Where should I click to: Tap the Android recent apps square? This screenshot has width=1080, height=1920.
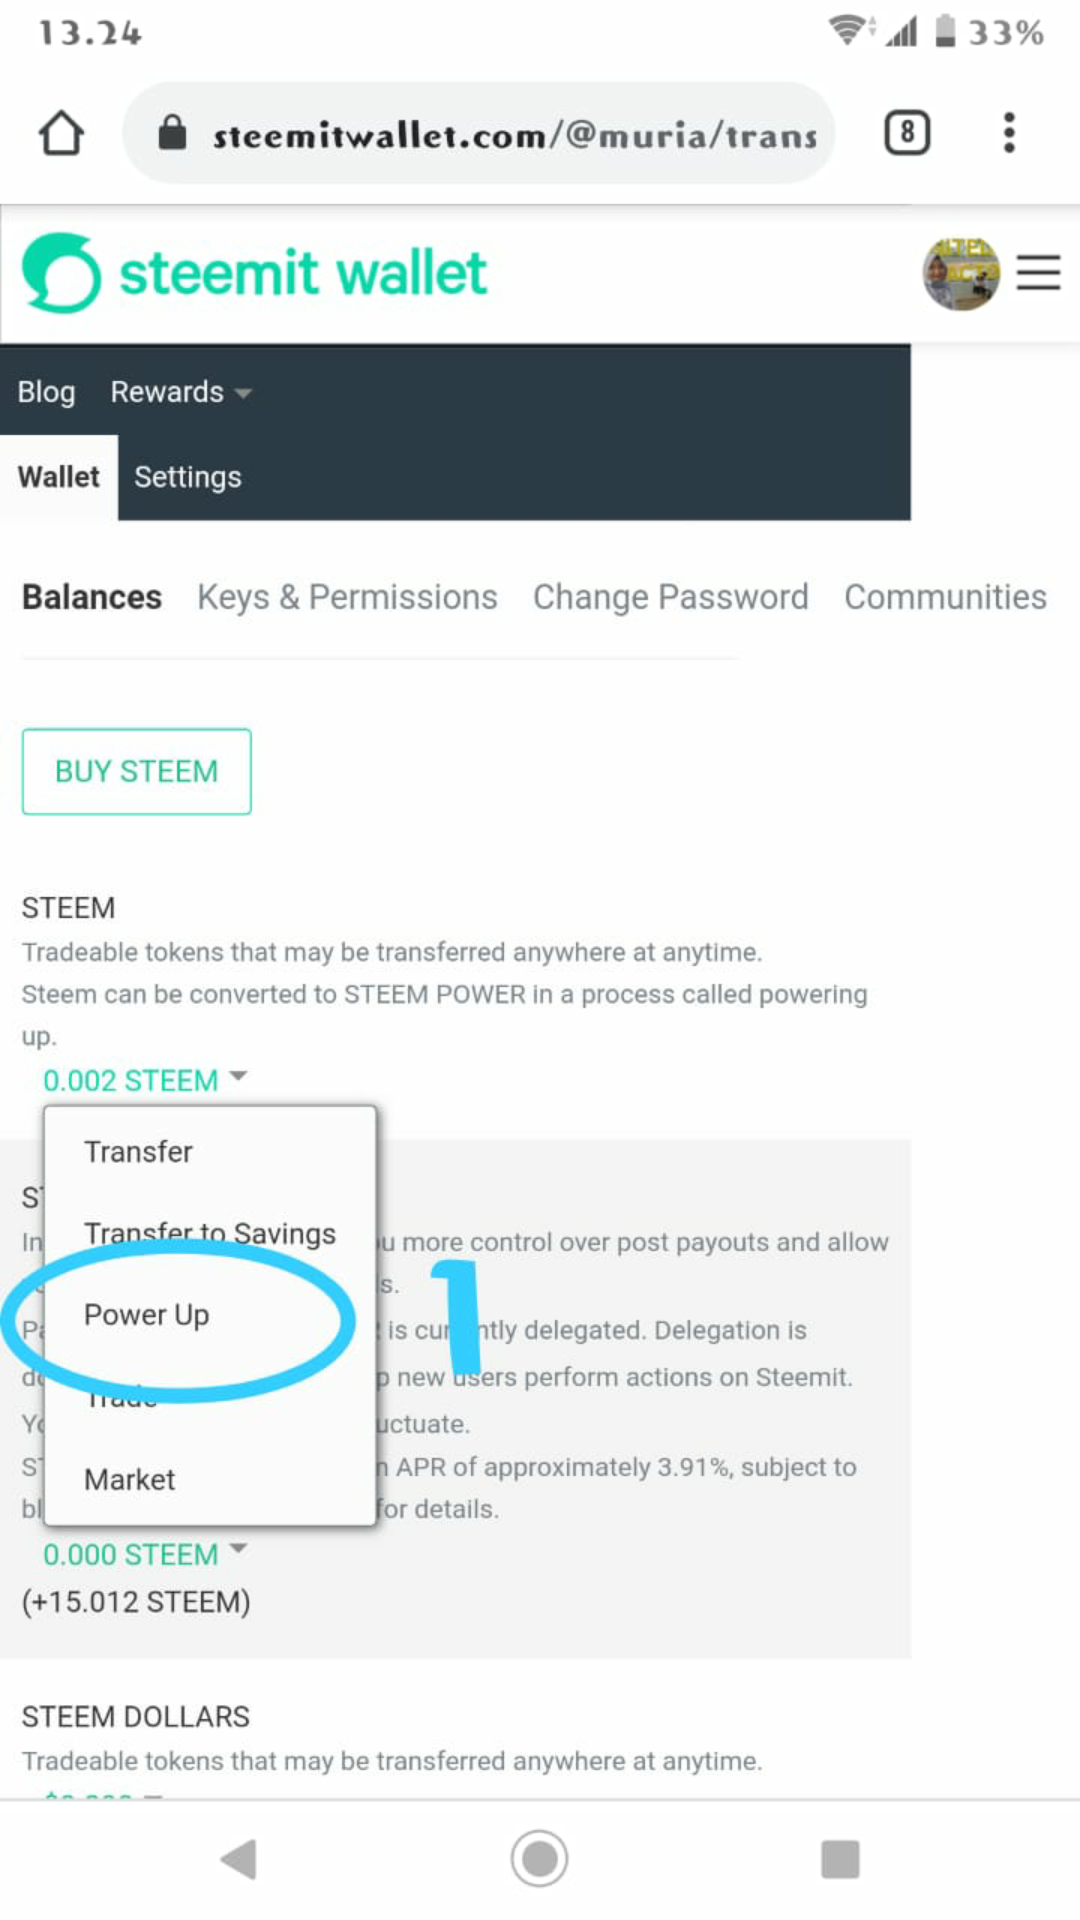pos(840,1859)
